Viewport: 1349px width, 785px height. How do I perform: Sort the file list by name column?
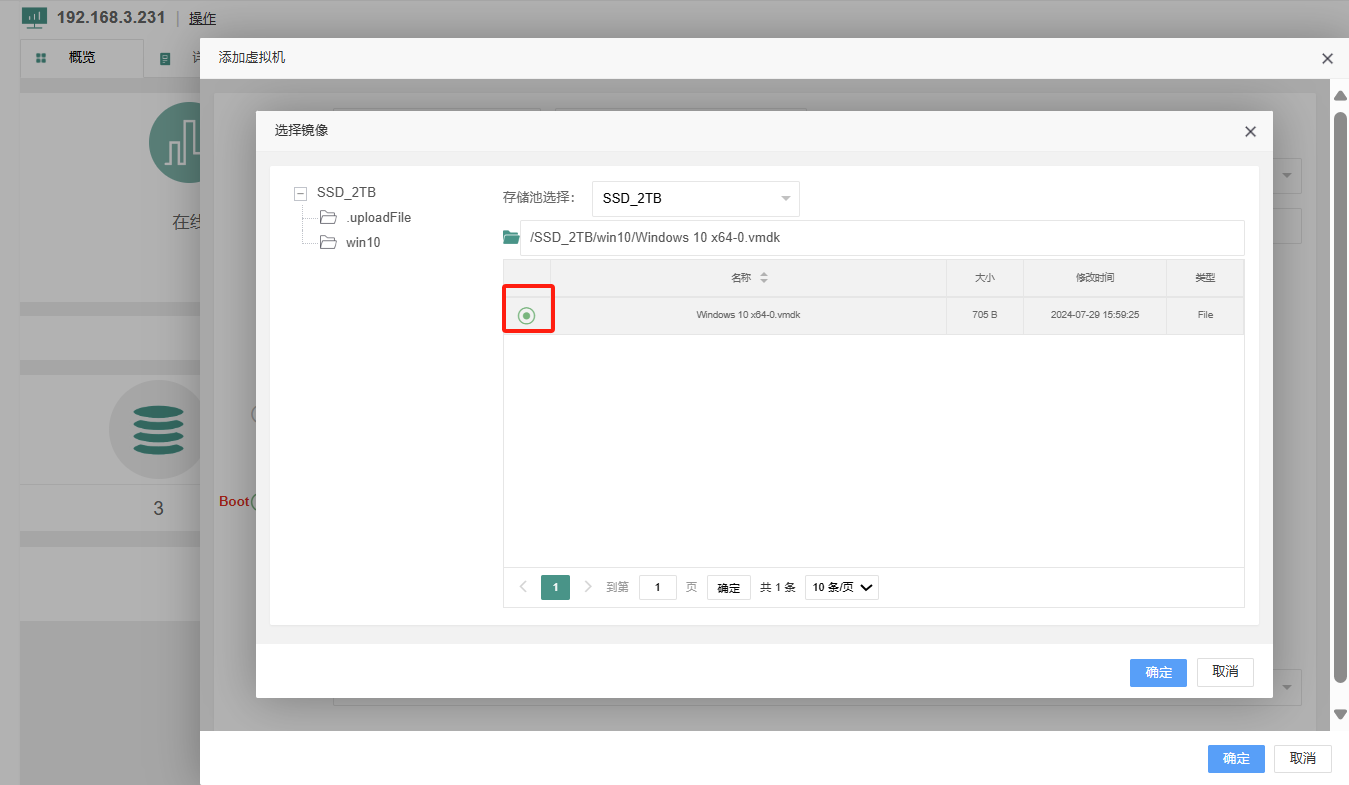(x=764, y=278)
